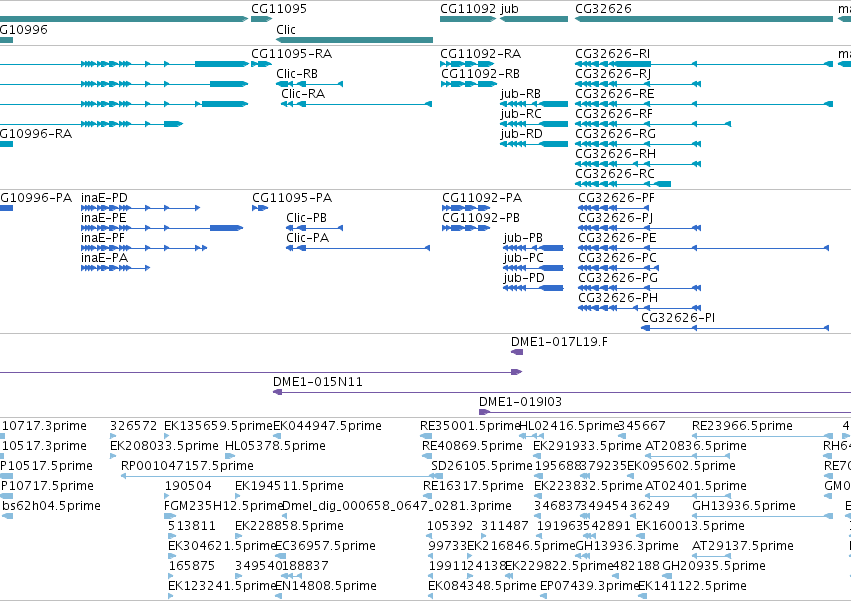Viewport: 851px width, 601px height.
Task: Pick transcript CG32626-RG
Action: pyautogui.click(x=615, y=134)
